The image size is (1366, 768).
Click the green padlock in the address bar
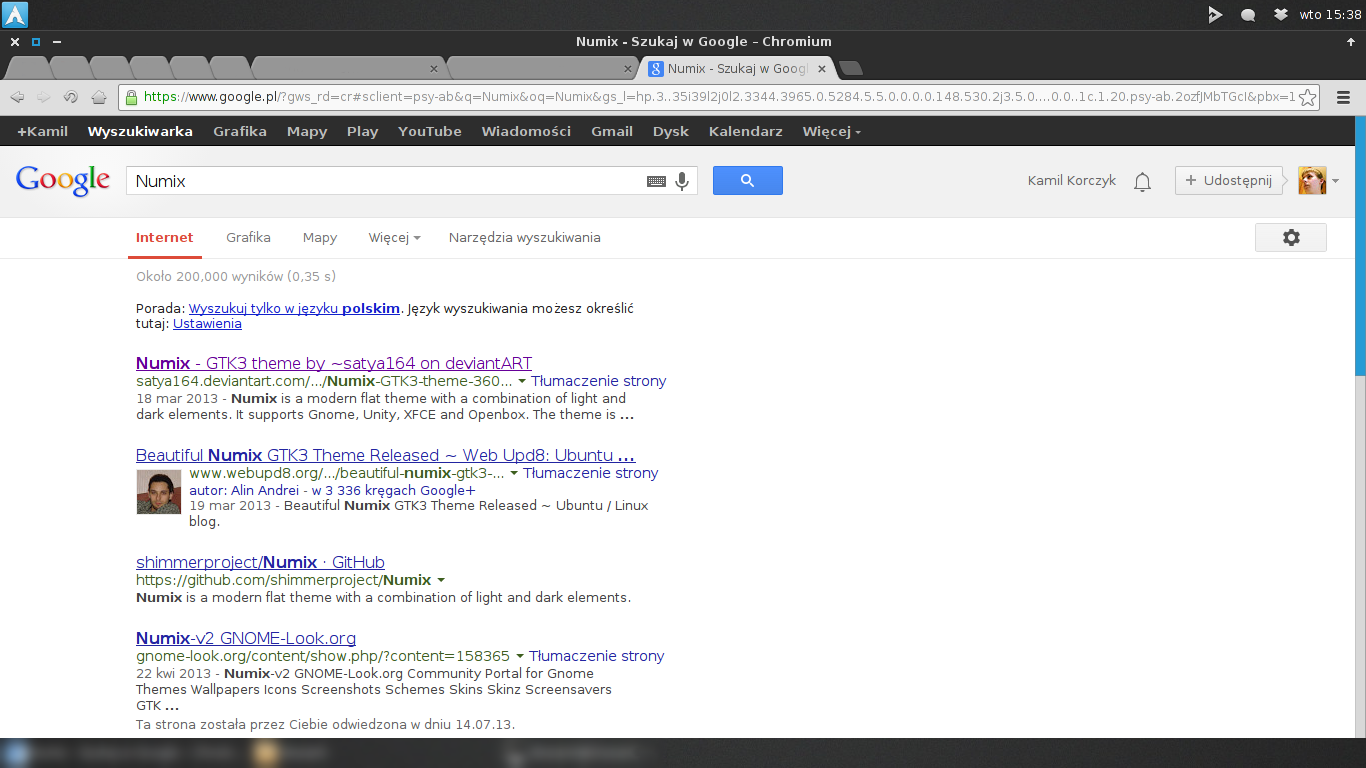(x=131, y=97)
